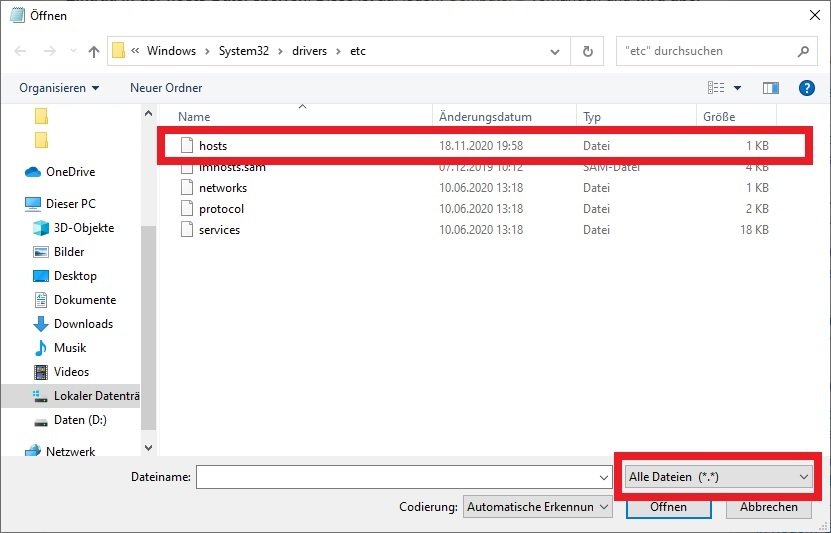Click the networks file icon
The image size is (831, 533).
click(x=187, y=187)
